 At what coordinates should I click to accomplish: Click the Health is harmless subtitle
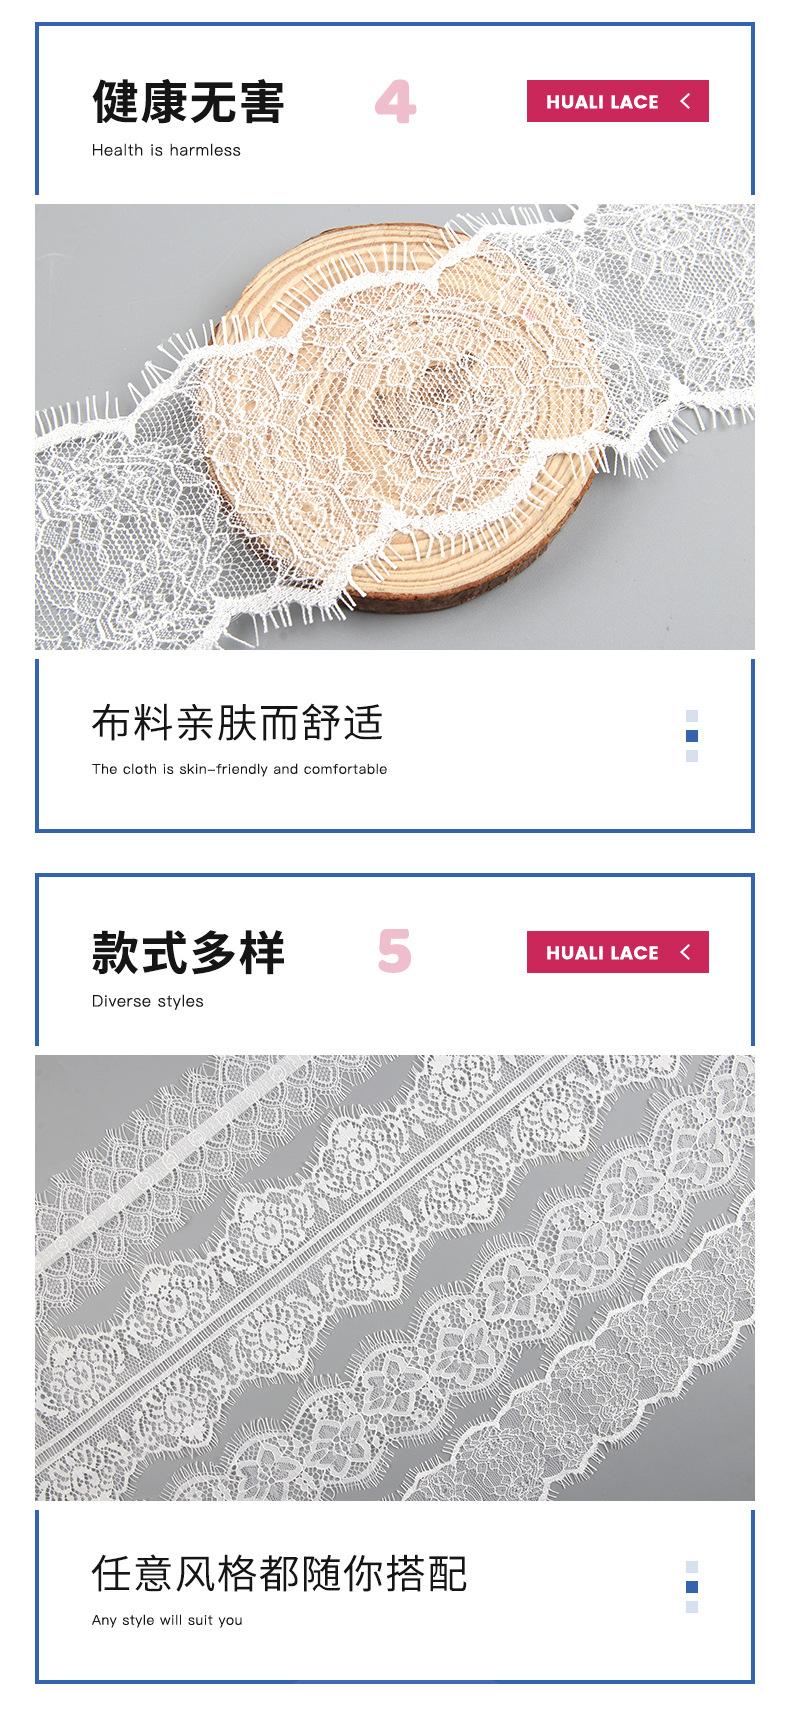(x=166, y=150)
